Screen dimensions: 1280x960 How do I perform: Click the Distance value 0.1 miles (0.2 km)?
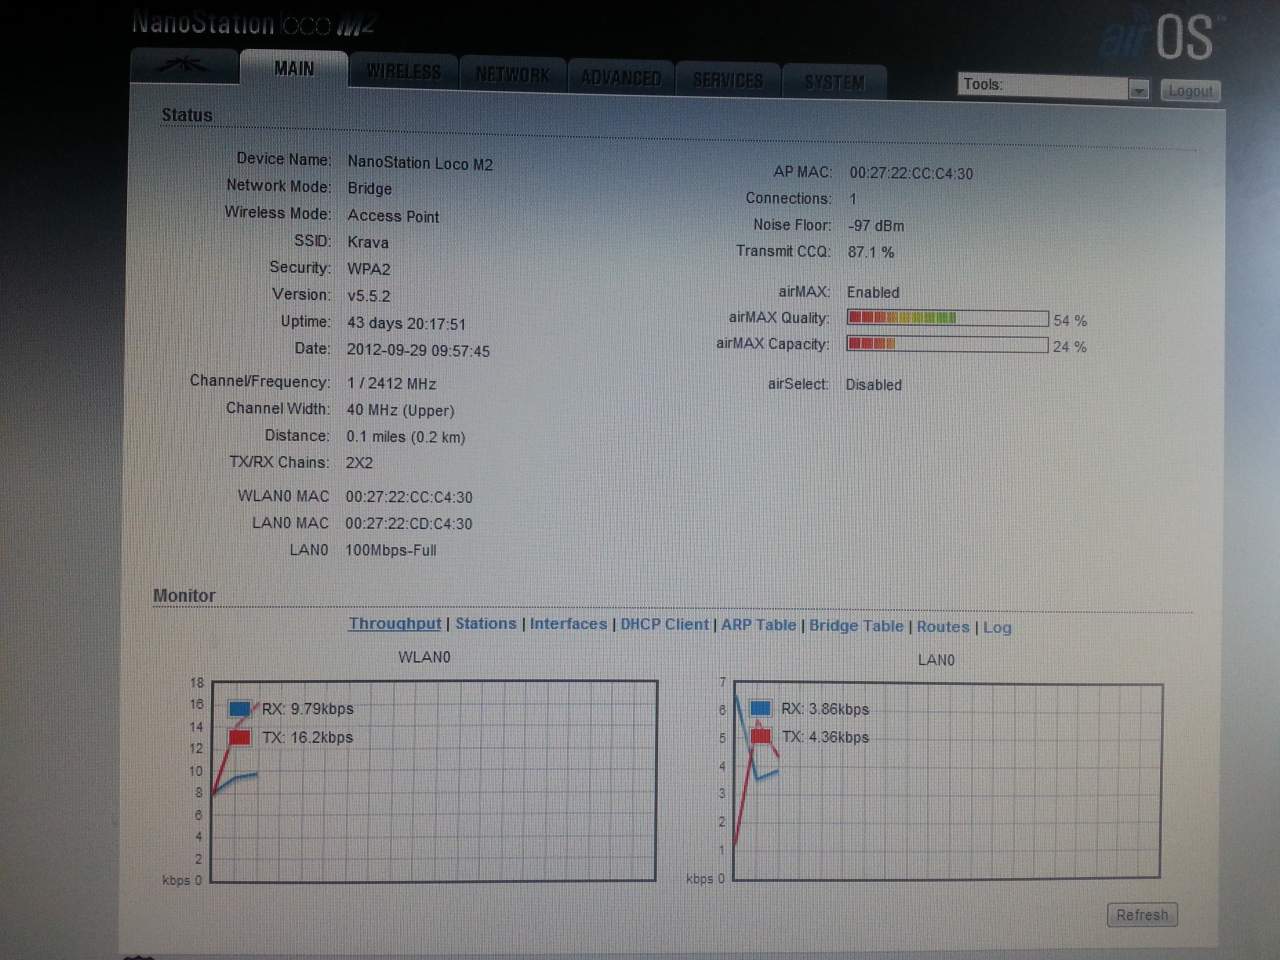(405, 437)
